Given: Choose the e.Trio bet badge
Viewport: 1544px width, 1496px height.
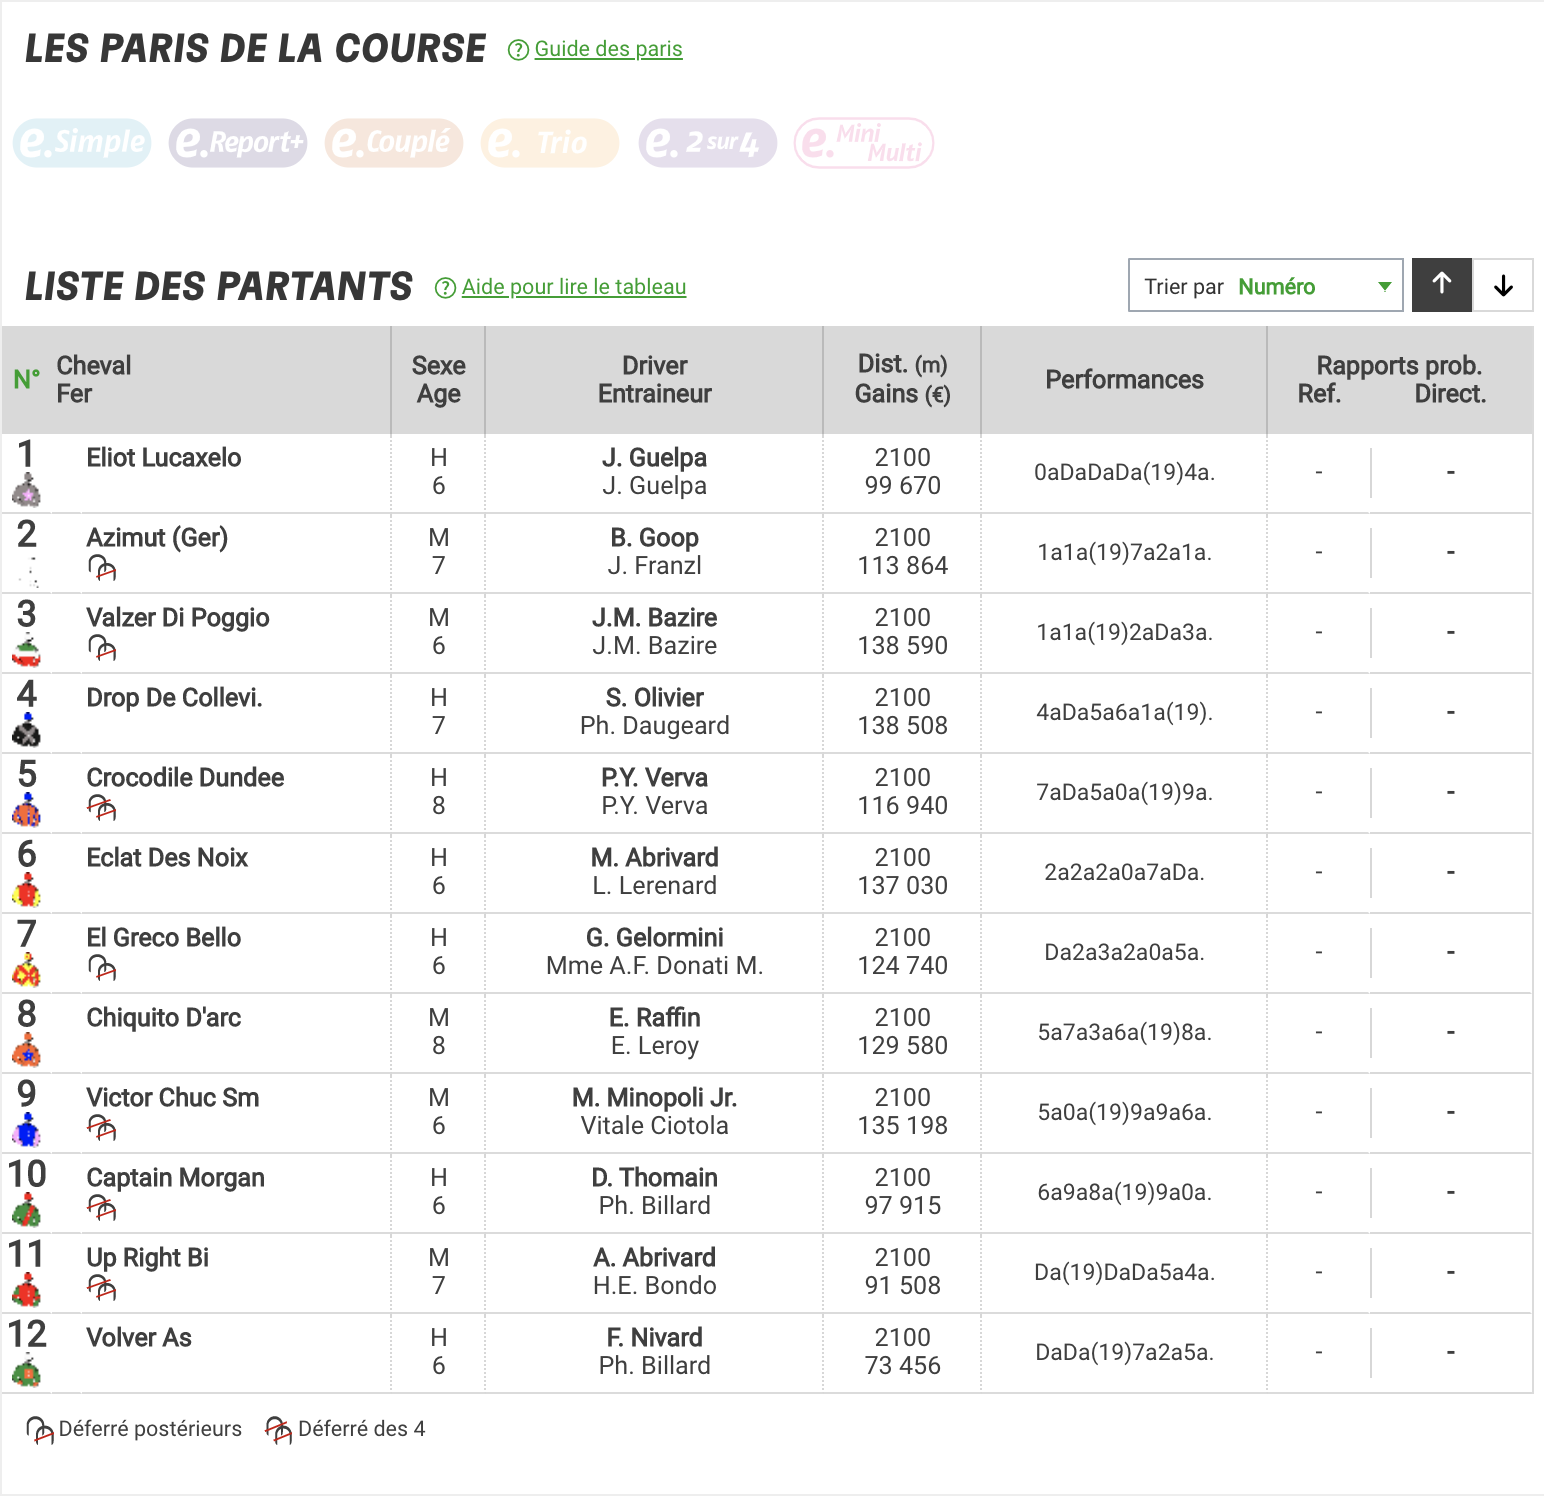Looking at the screenshot, I should coord(550,143).
